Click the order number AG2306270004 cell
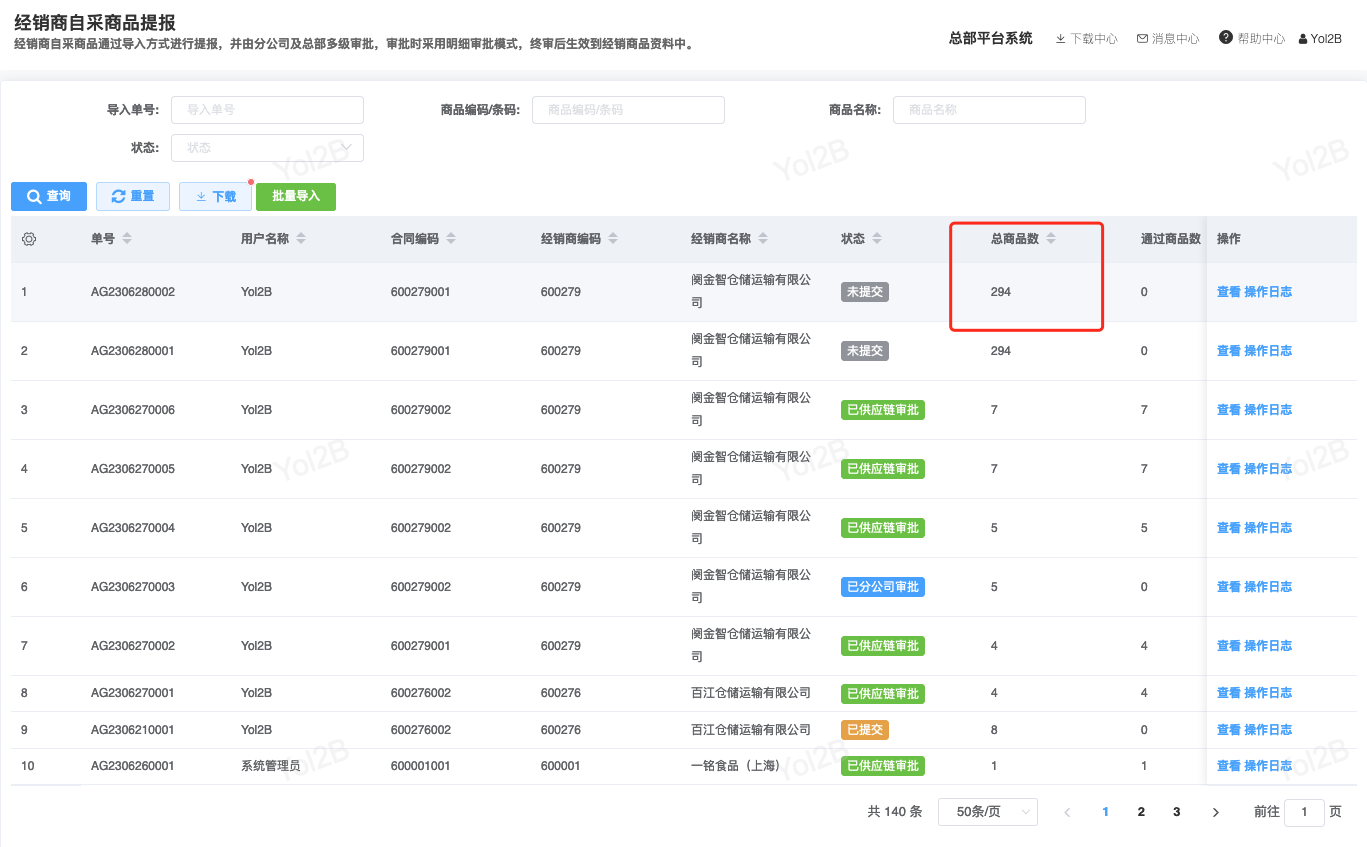 click(133, 528)
